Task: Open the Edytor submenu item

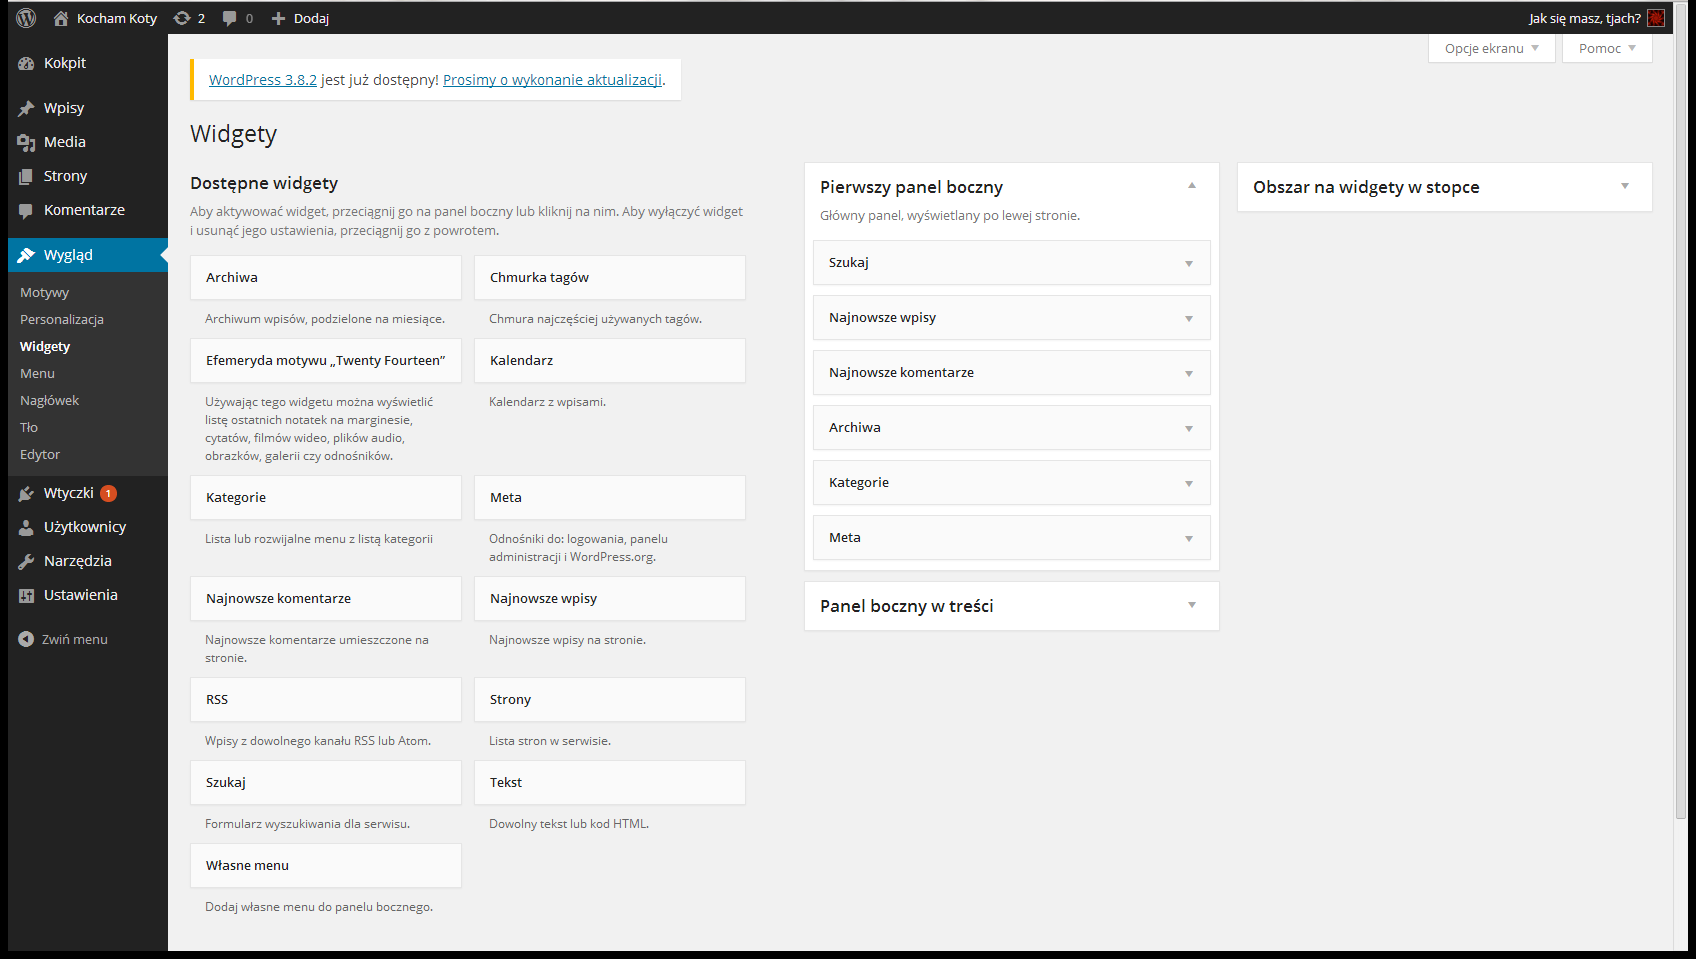Action: (40, 454)
